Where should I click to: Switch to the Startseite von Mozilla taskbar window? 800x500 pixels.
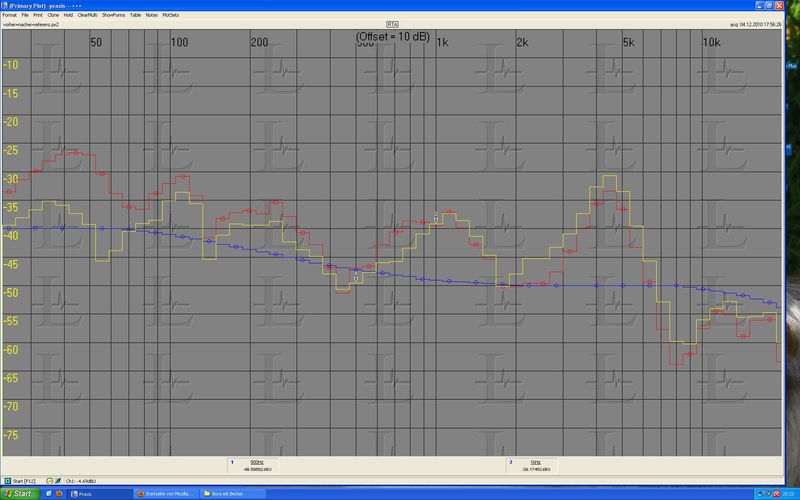pyautogui.click(x=166, y=494)
